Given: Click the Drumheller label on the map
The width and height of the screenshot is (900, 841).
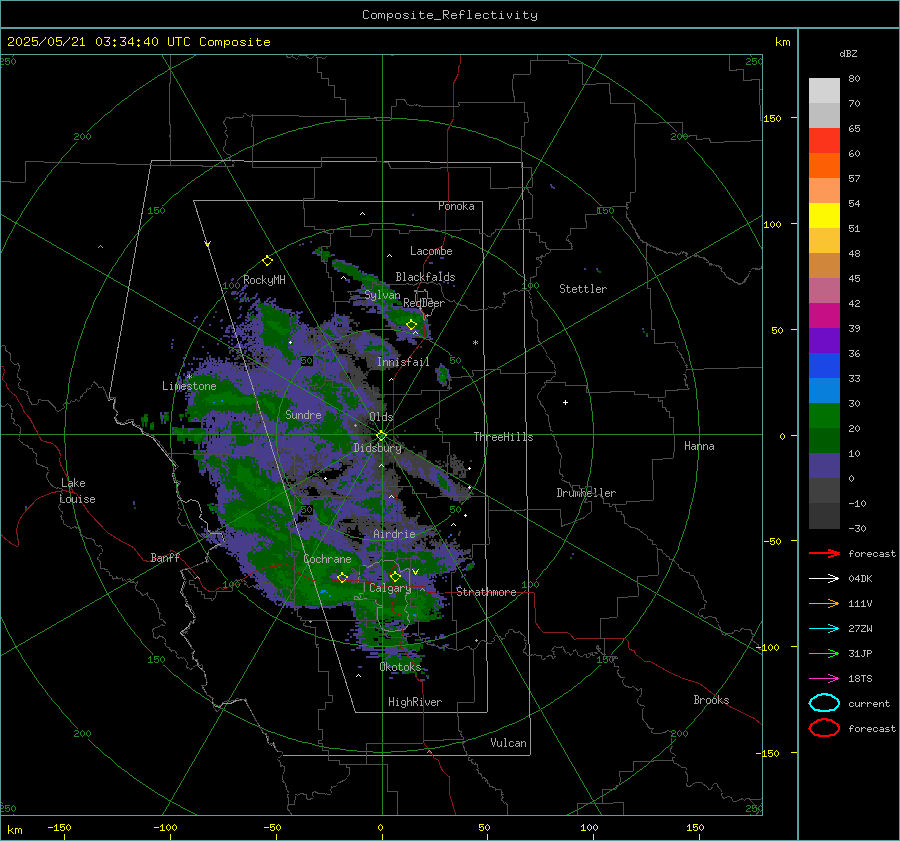Looking at the screenshot, I should click(x=586, y=493).
